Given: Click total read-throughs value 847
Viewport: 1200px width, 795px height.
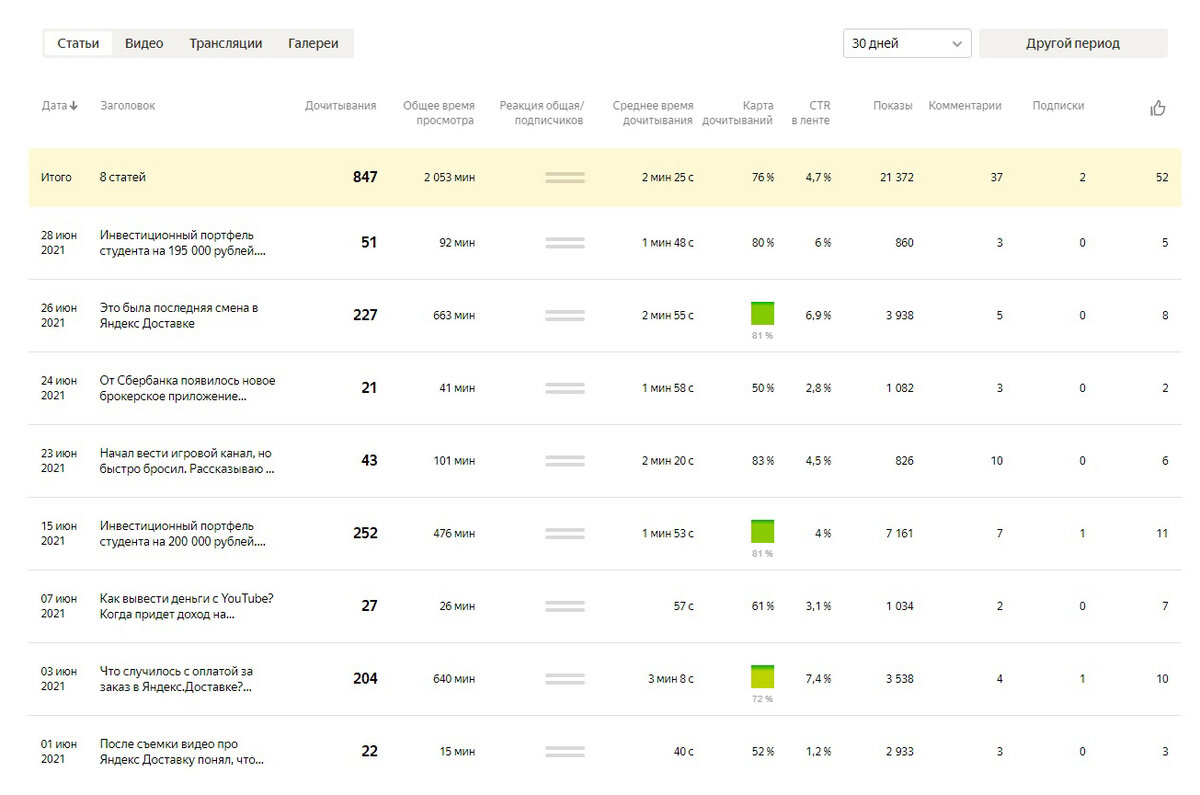Looking at the screenshot, I should 365,177.
